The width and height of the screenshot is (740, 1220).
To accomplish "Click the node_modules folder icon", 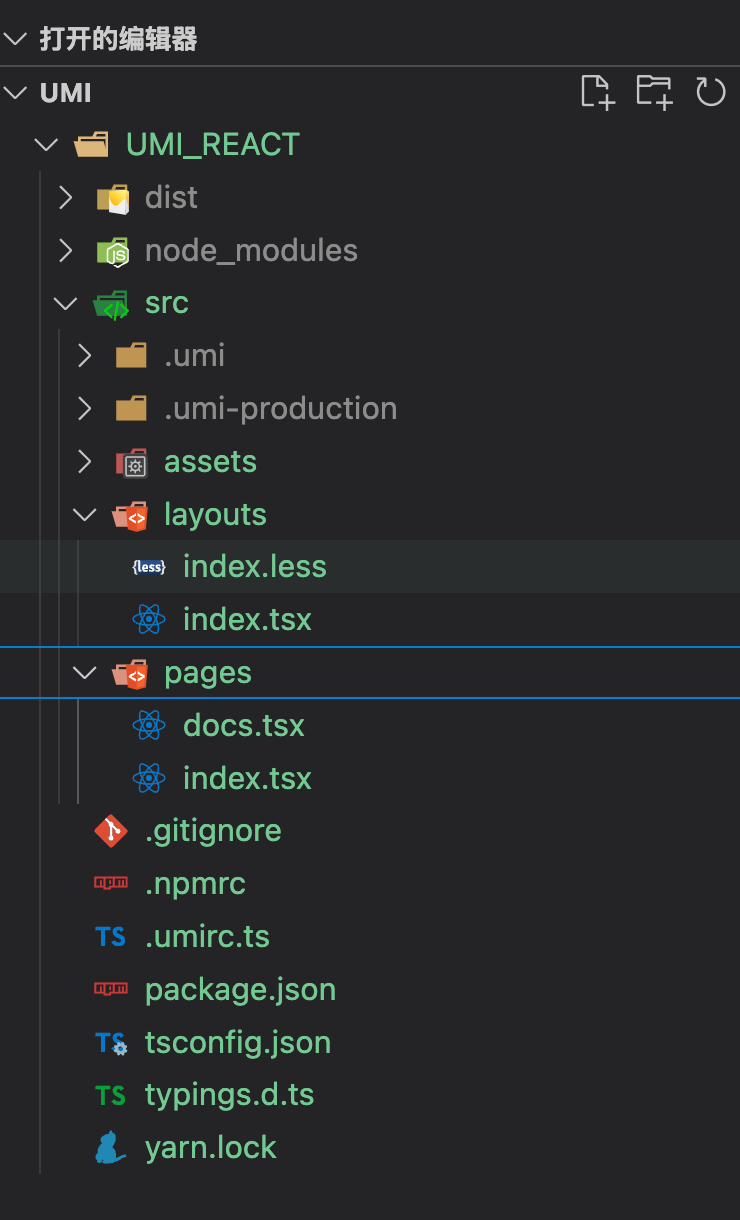I will tap(113, 251).
